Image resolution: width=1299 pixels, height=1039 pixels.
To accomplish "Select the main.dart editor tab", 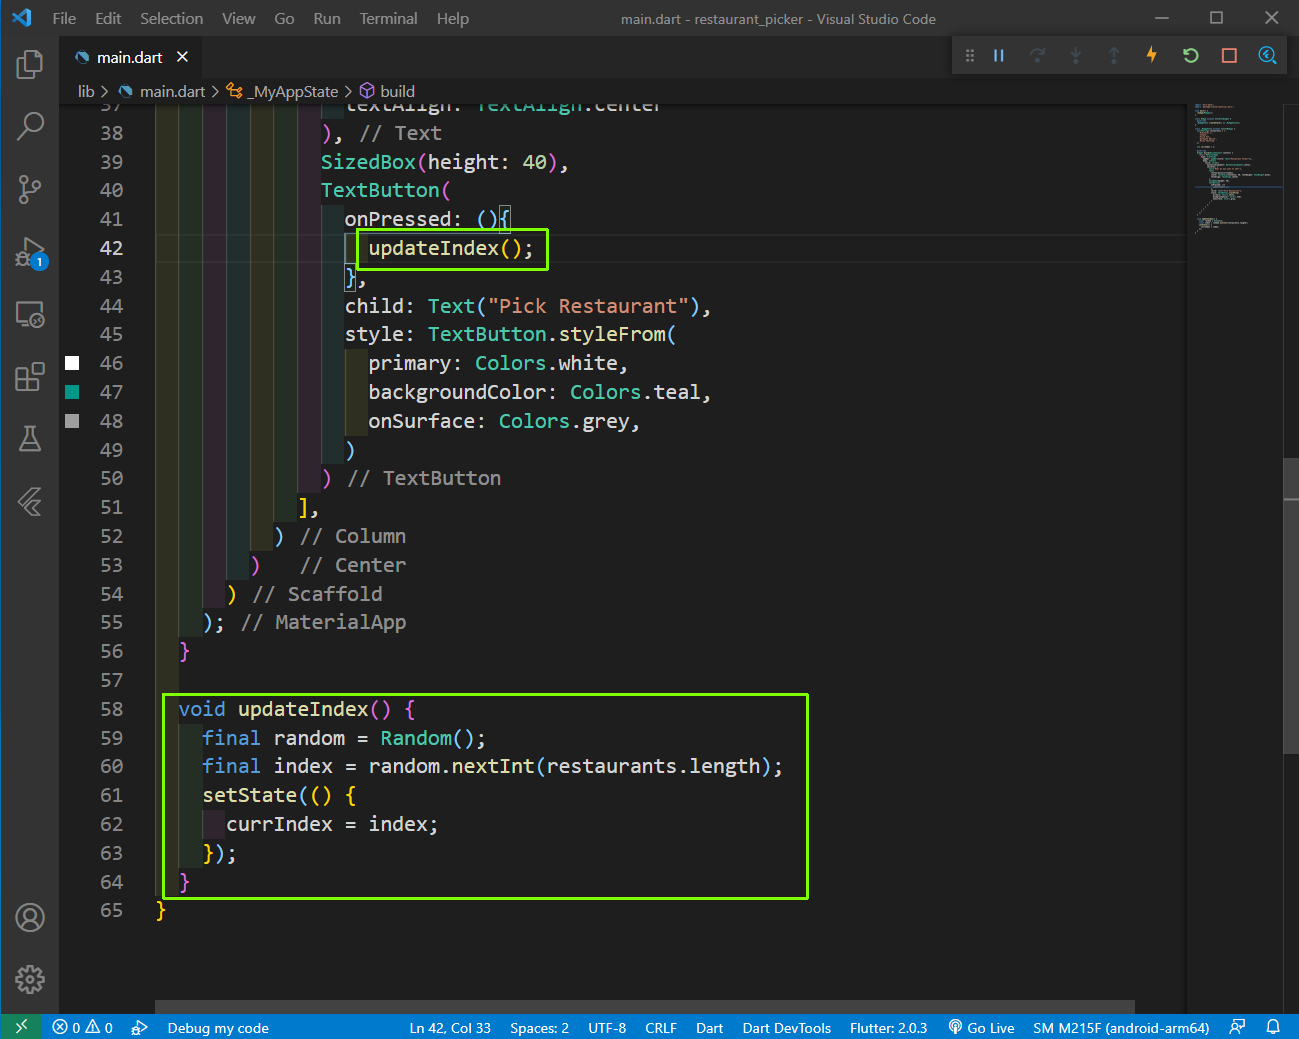I will point(130,57).
